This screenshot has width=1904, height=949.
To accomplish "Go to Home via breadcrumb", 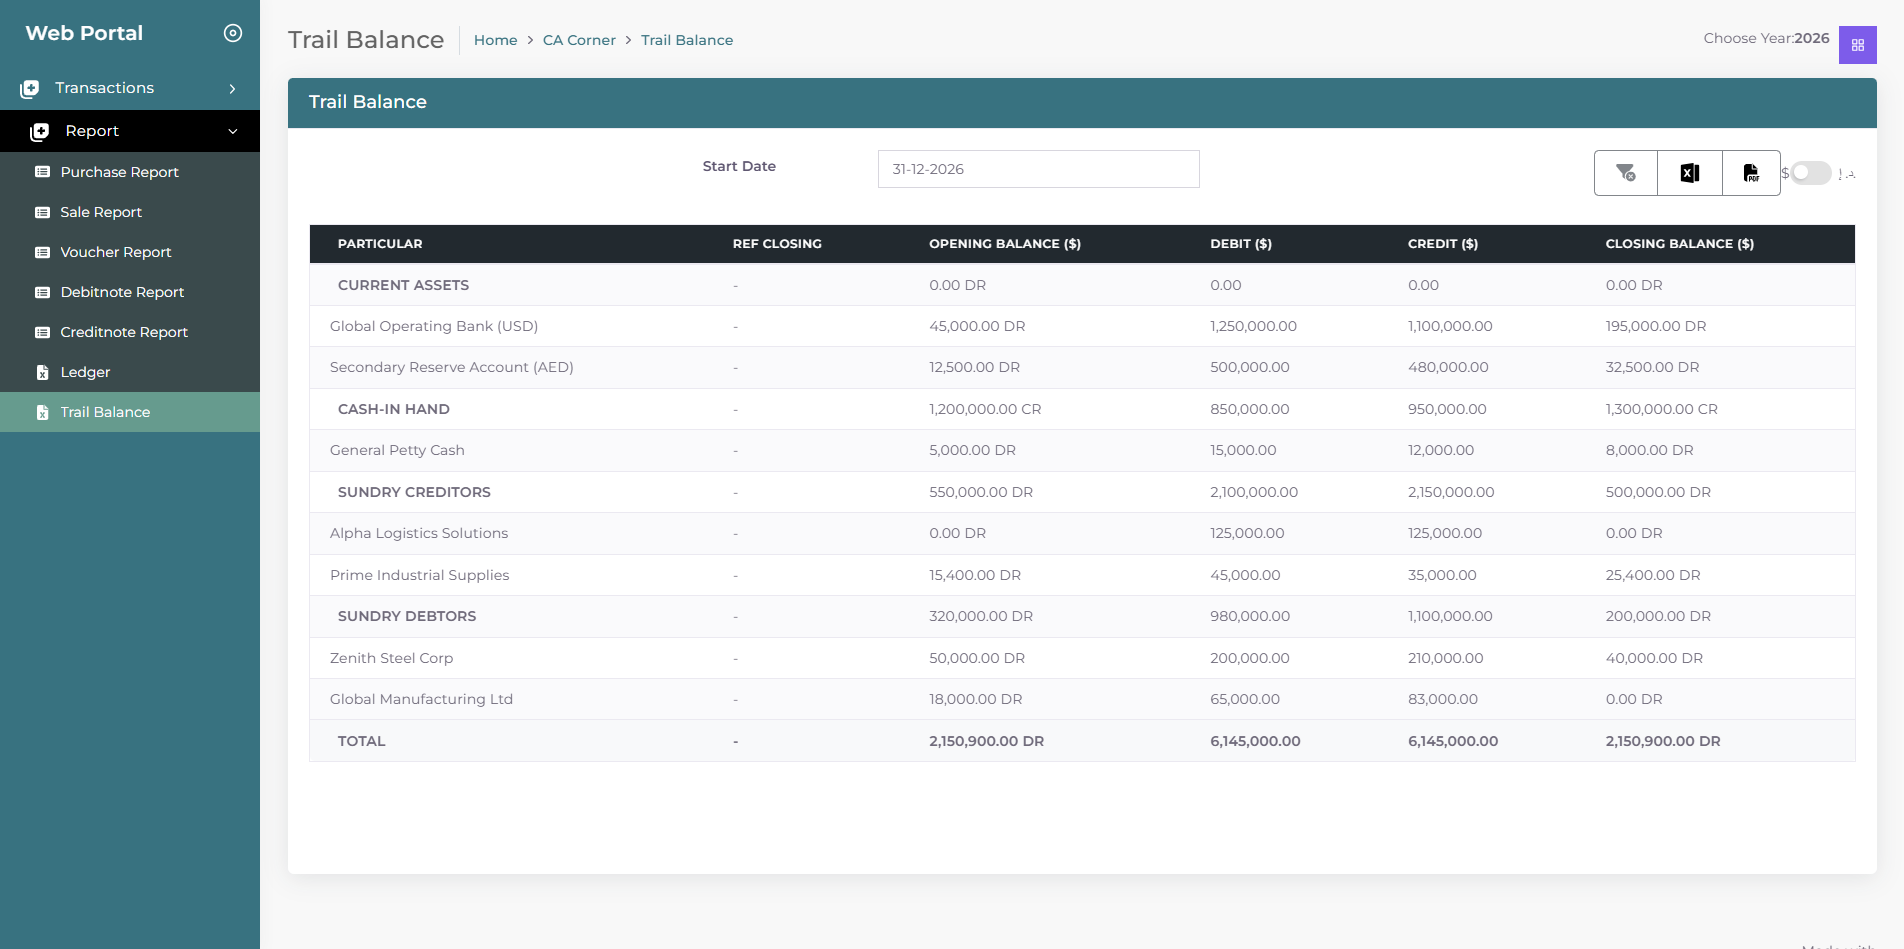I will (x=495, y=40).
